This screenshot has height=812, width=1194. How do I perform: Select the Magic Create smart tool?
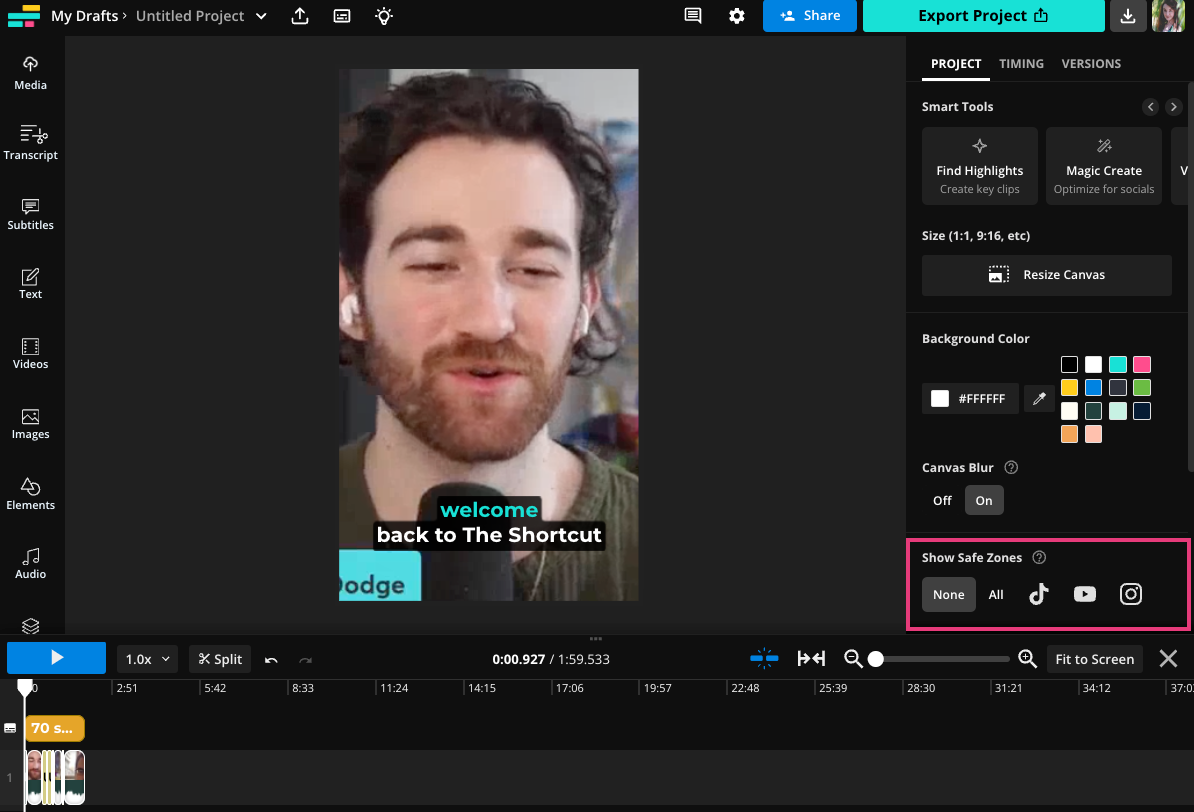1103,165
